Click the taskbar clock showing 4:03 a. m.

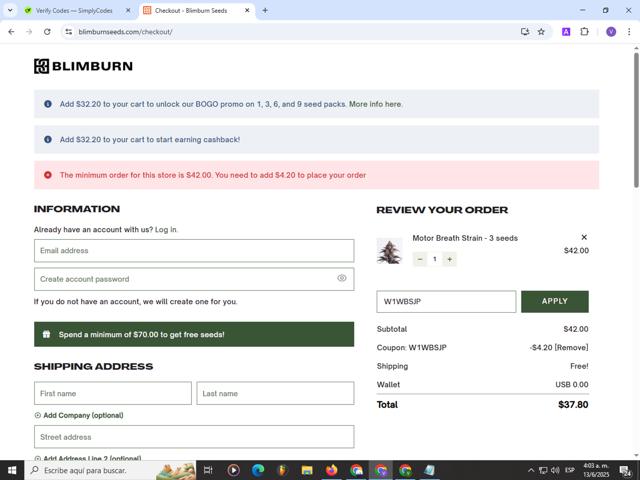click(596, 470)
